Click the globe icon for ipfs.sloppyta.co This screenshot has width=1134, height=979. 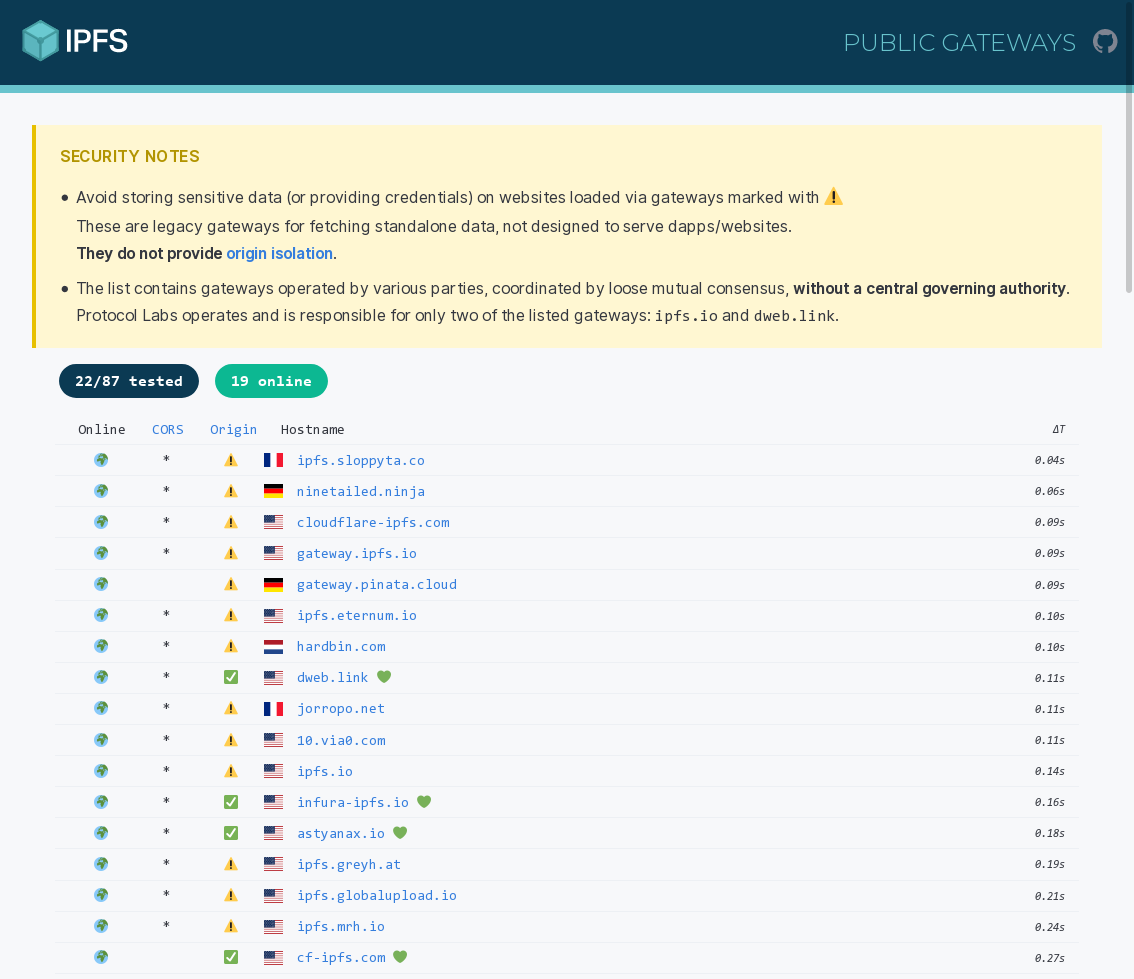[101, 460]
